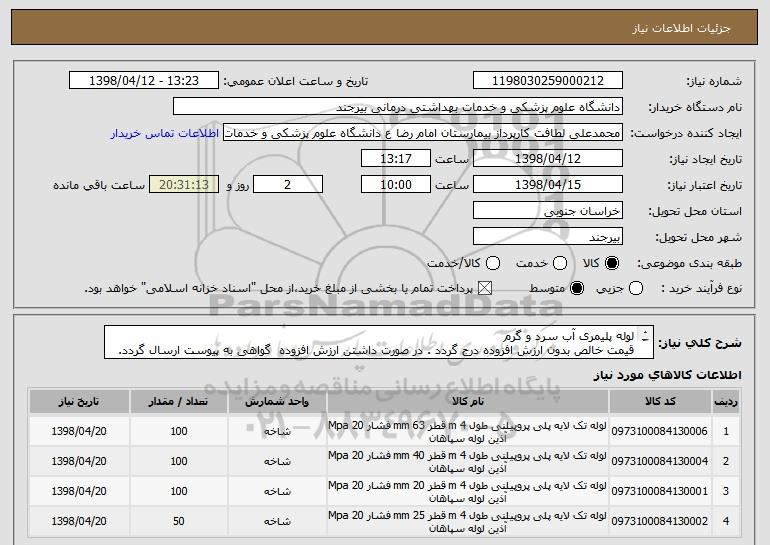Image resolution: width=770 pixels, height=545 pixels.
Task: Select product code 0973100084130002
Action: pos(660,521)
